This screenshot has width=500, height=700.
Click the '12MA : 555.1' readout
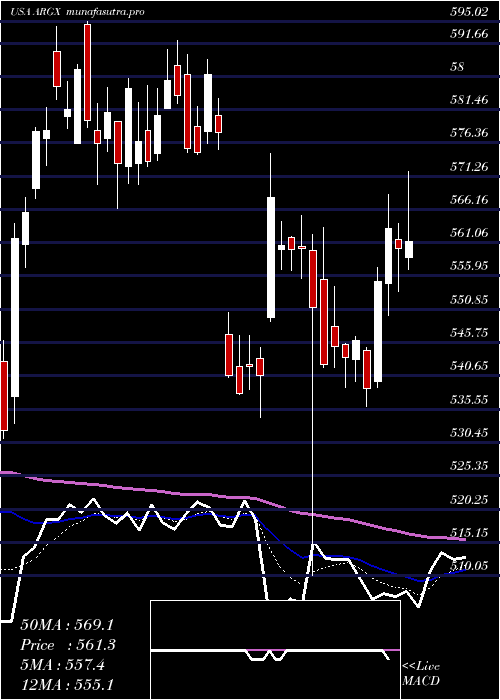click(x=66, y=685)
